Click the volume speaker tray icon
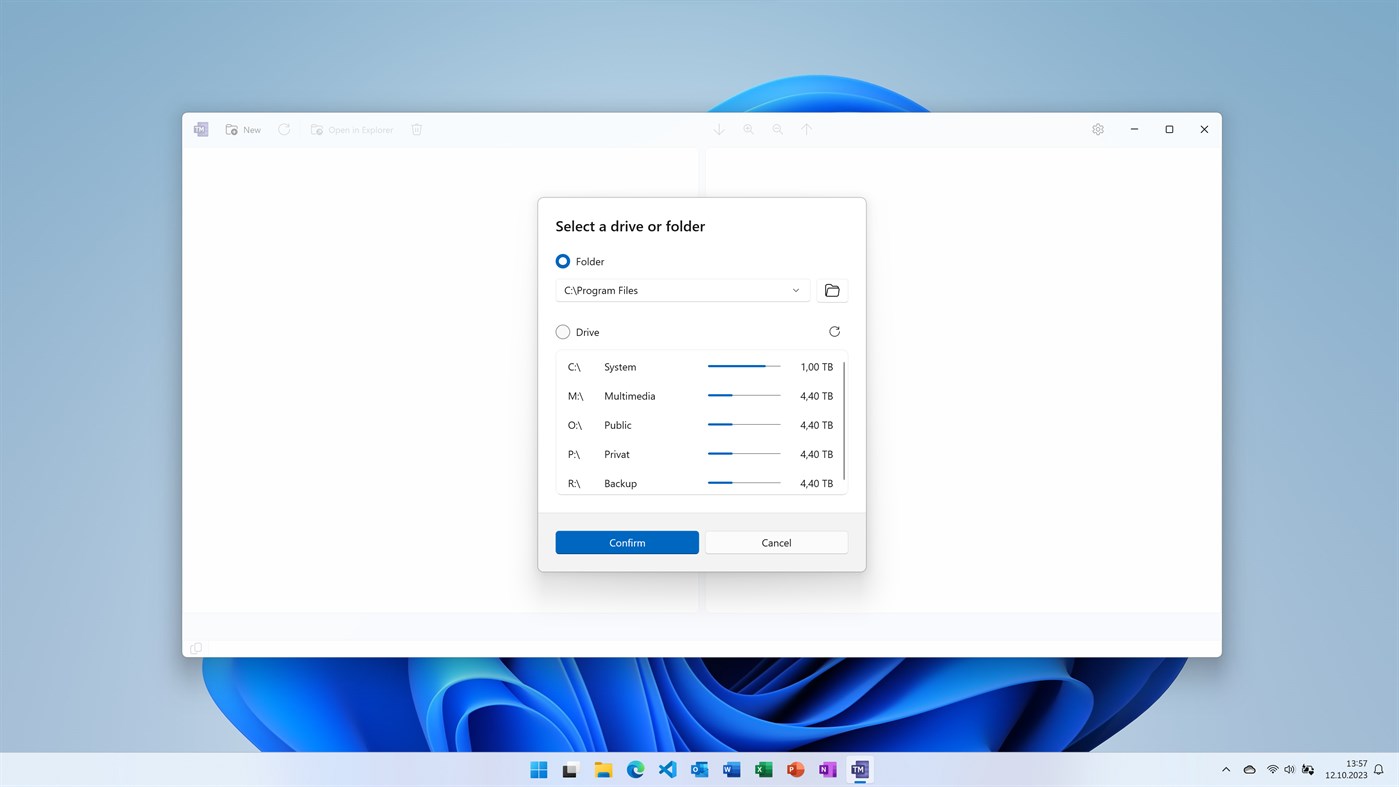This screenshot has width=1399, height=787. pos(1290,770)
